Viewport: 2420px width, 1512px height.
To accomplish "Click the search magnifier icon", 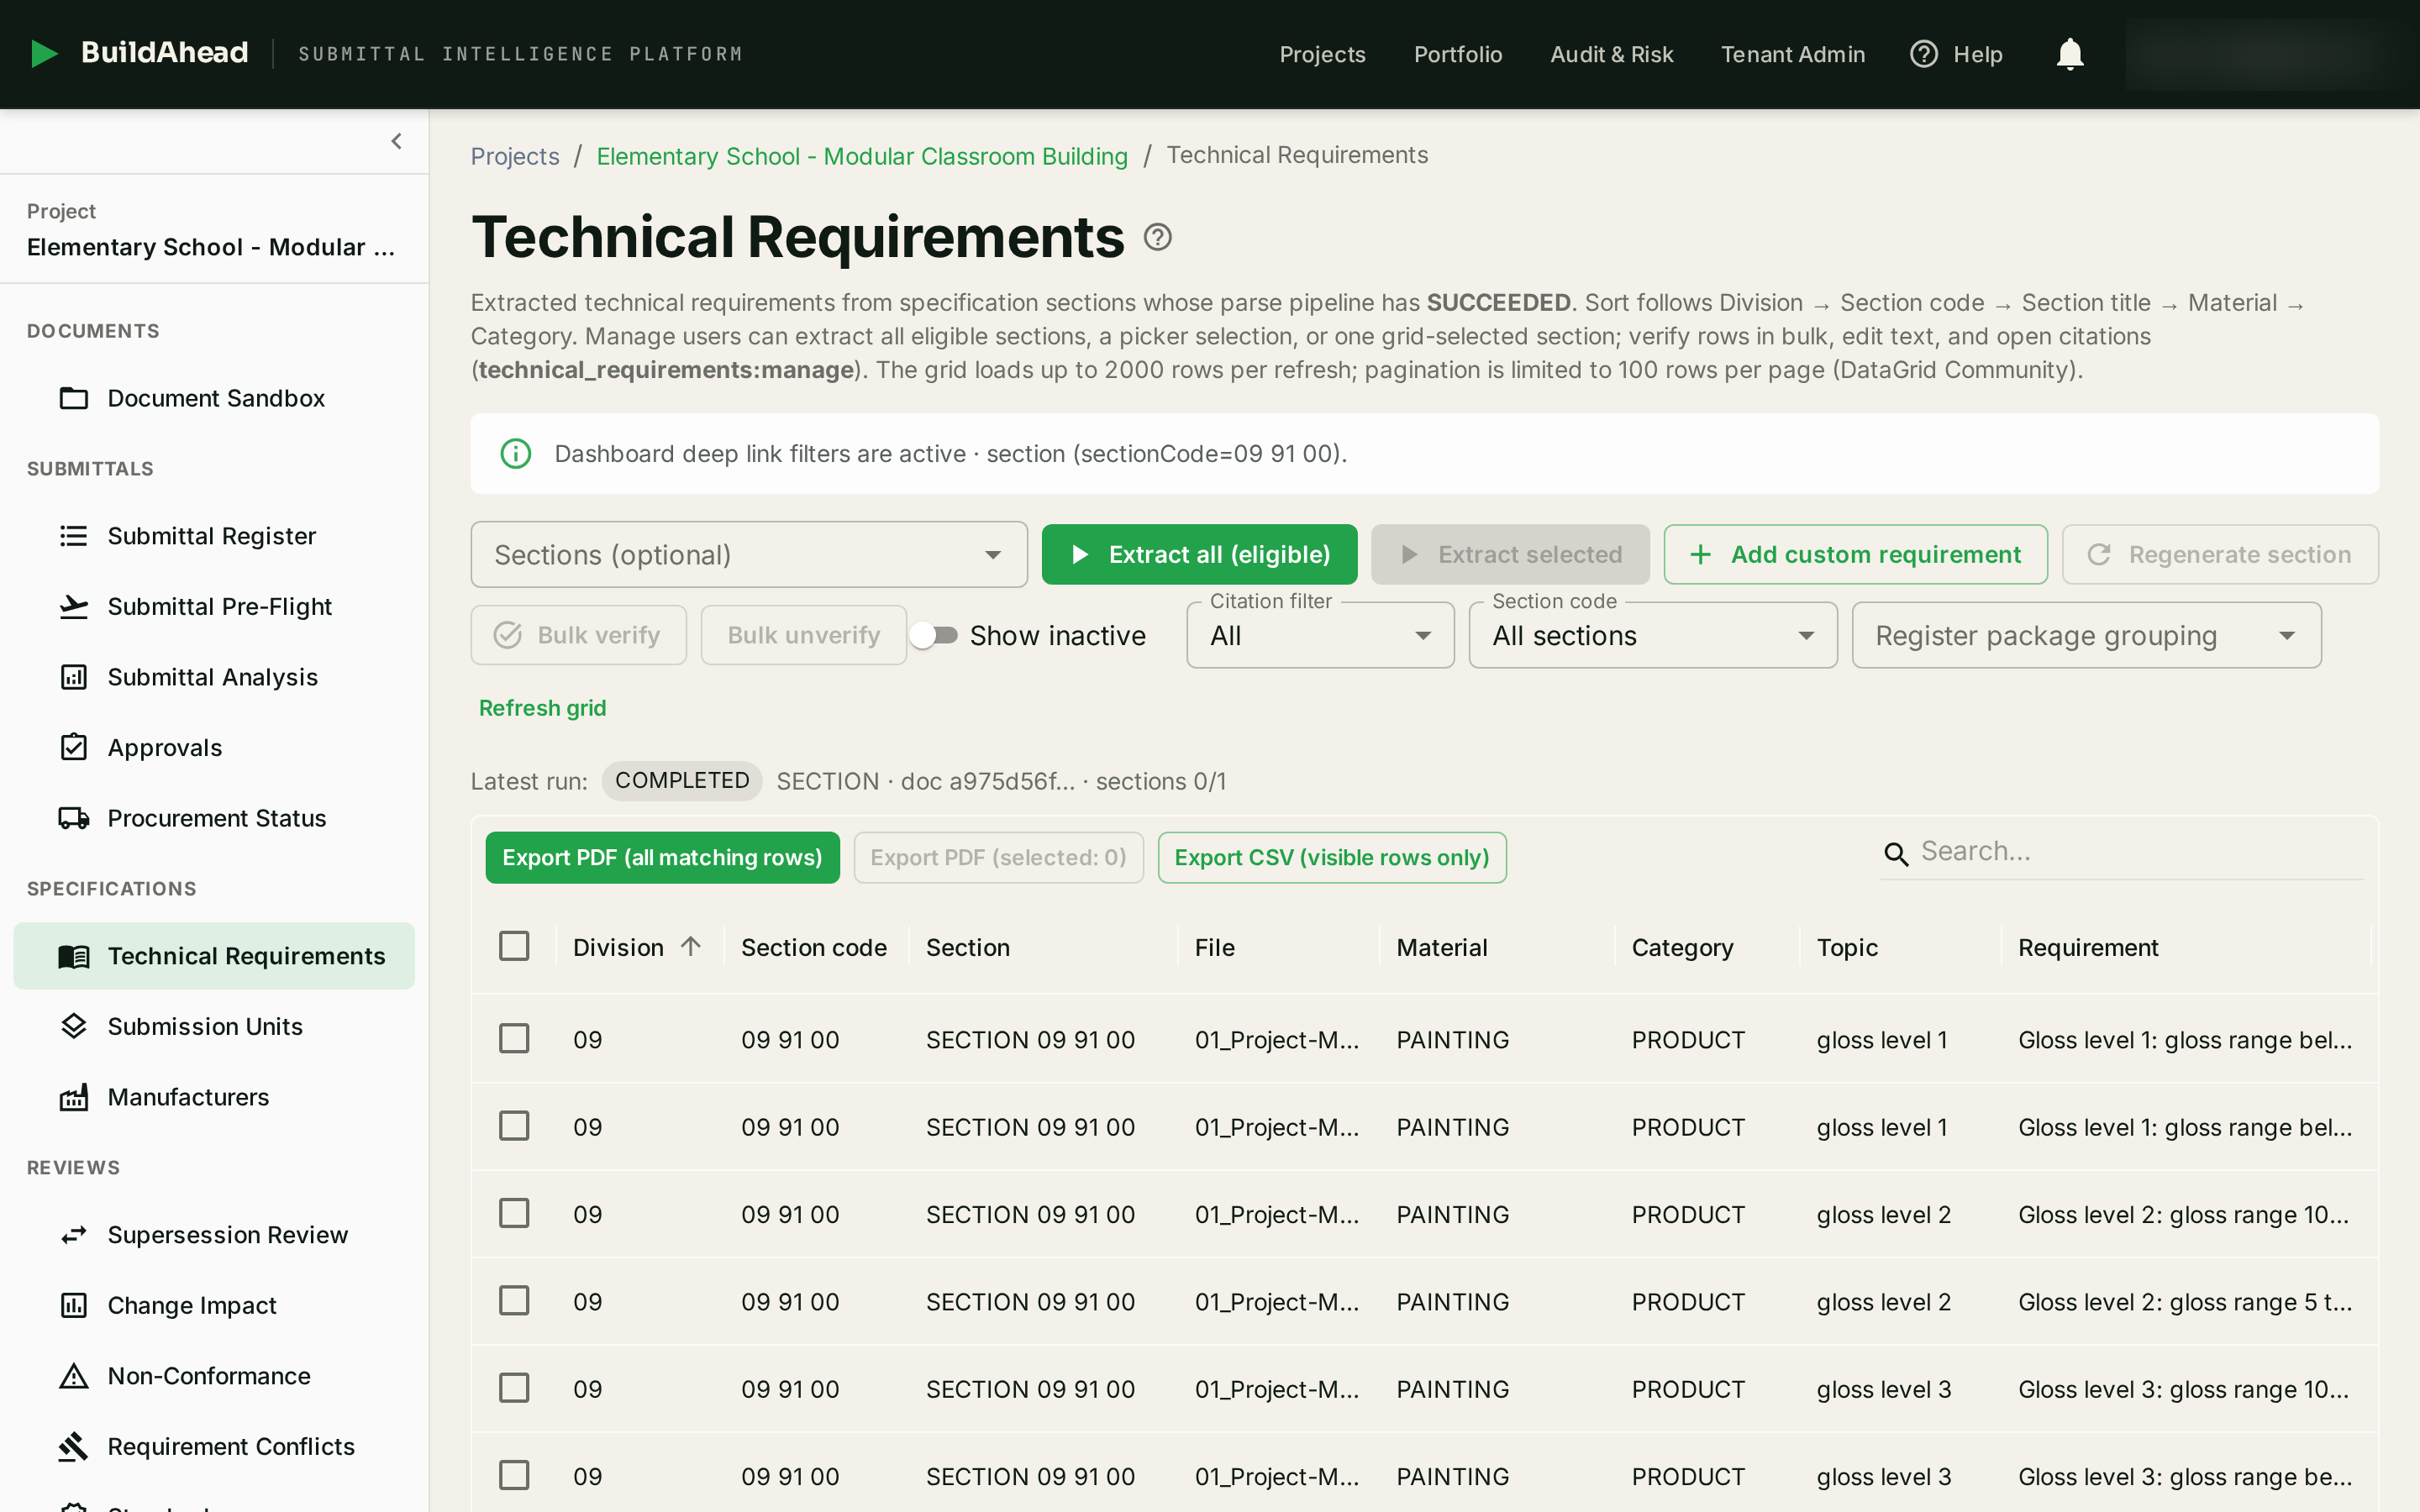I will 1895,853.
